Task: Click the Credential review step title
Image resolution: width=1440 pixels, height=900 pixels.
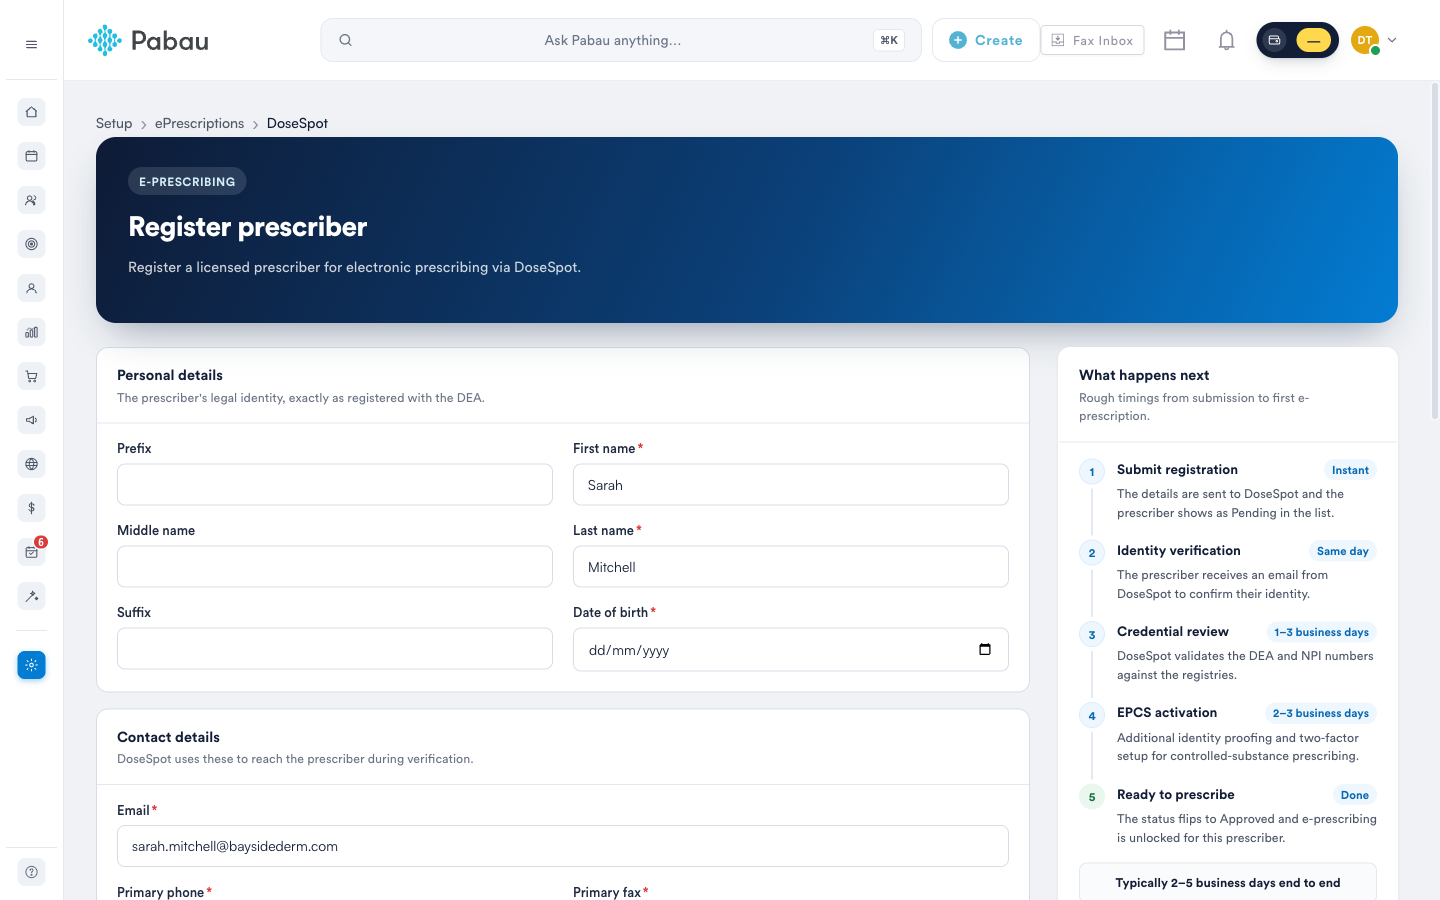Action: [1173, 631]
